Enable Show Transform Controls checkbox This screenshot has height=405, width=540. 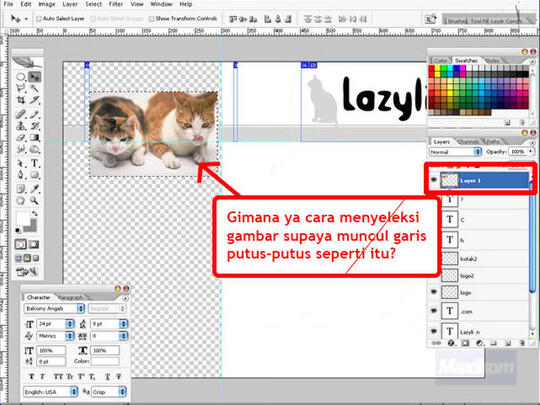pyautogui.click(x=151, y=19)
